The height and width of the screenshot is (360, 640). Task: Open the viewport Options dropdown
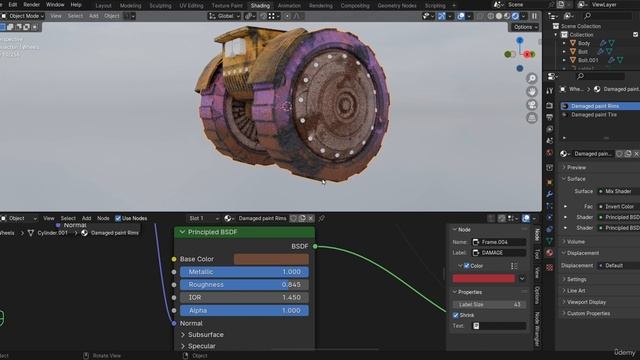tap(525, 27)
